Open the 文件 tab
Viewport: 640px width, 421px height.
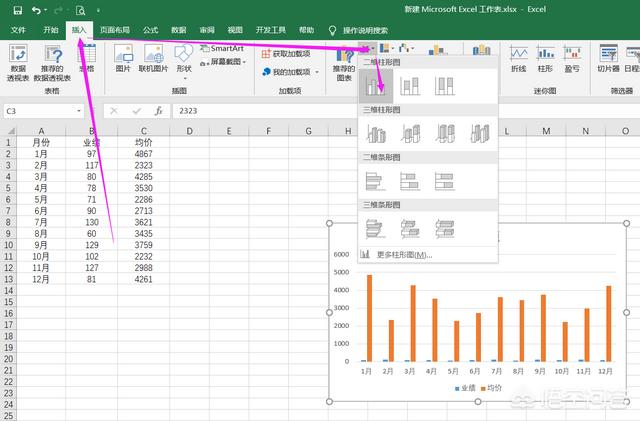coord(18,30)
